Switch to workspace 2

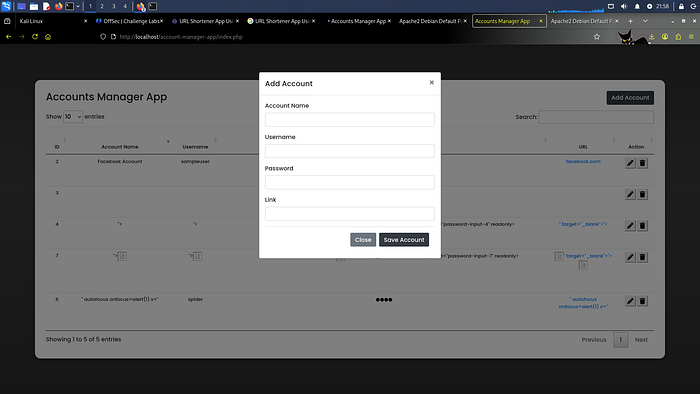pos(102,6)
